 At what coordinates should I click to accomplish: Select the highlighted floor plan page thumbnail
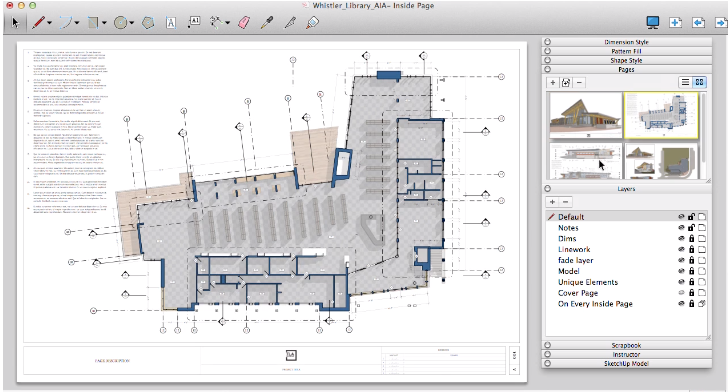(661, 115)
